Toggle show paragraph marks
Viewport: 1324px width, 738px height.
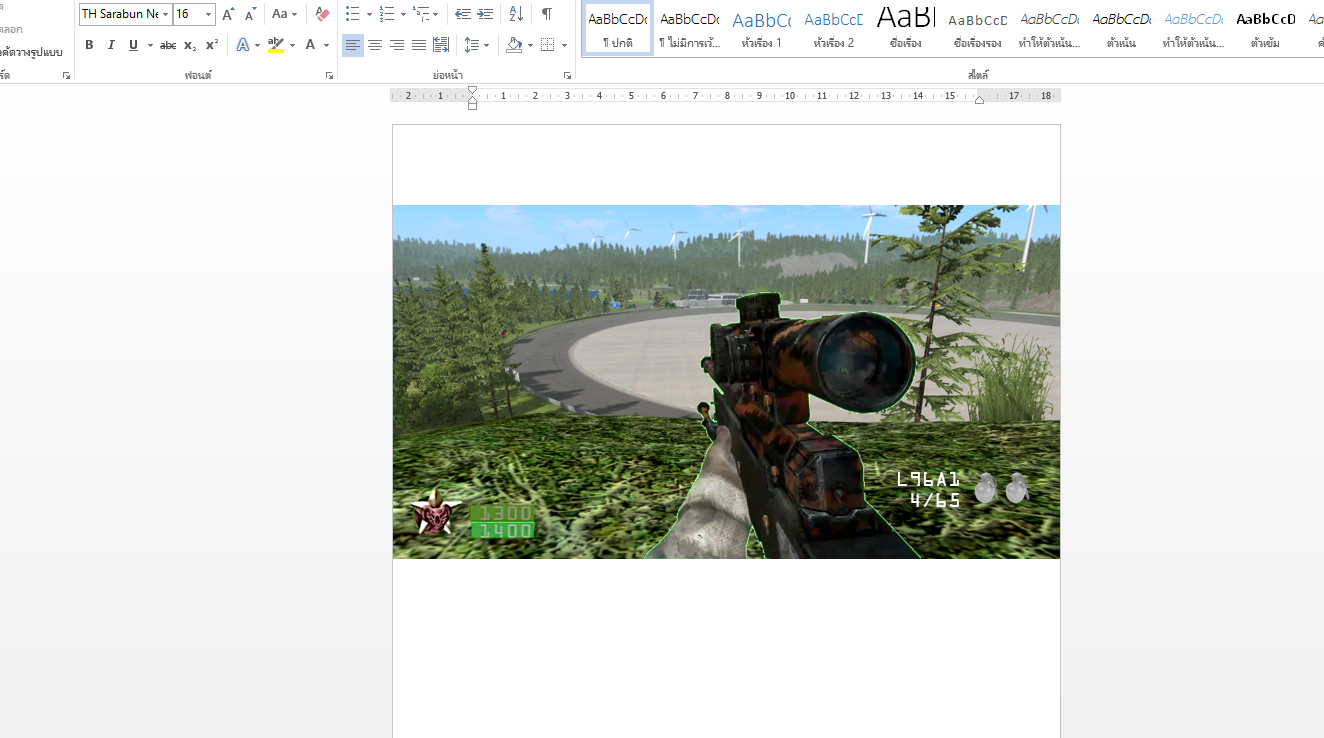pyautogui.click(x=547, y=14)
